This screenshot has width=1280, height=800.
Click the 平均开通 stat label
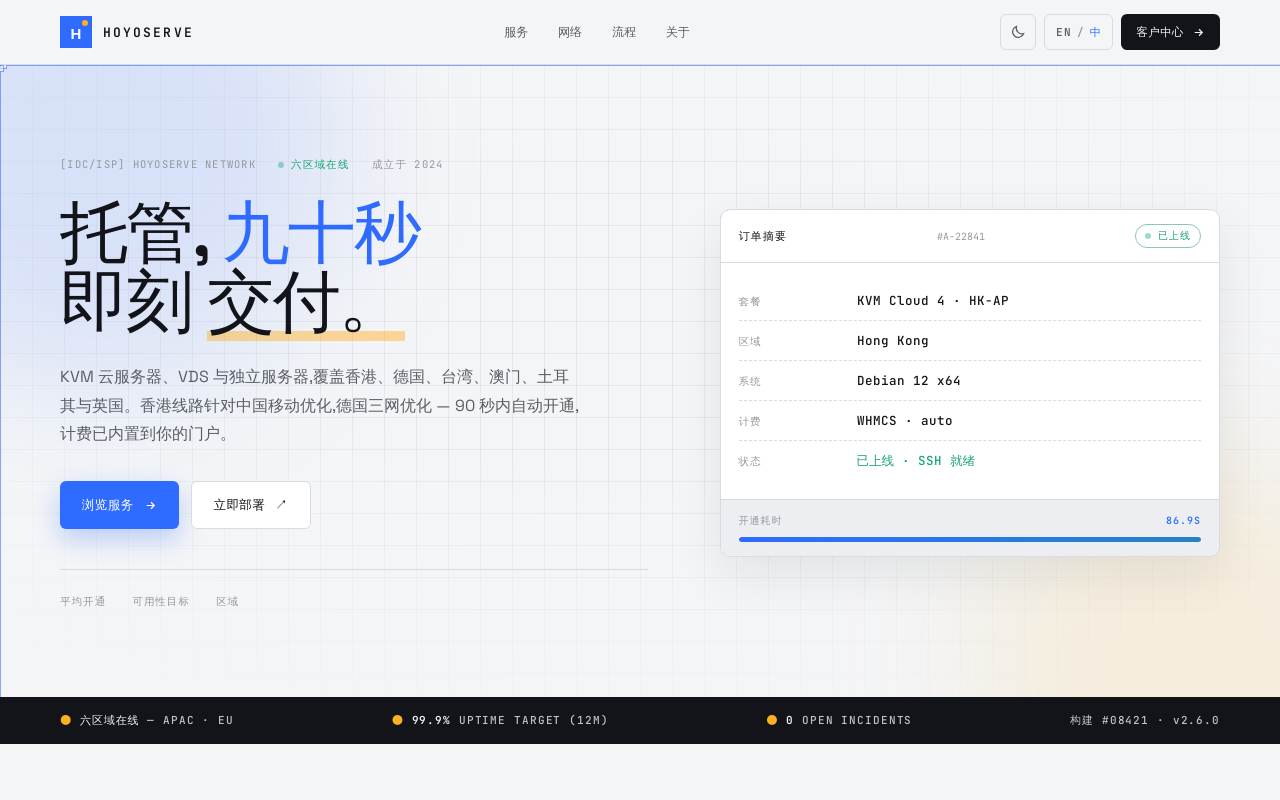[x=83, y=601]
